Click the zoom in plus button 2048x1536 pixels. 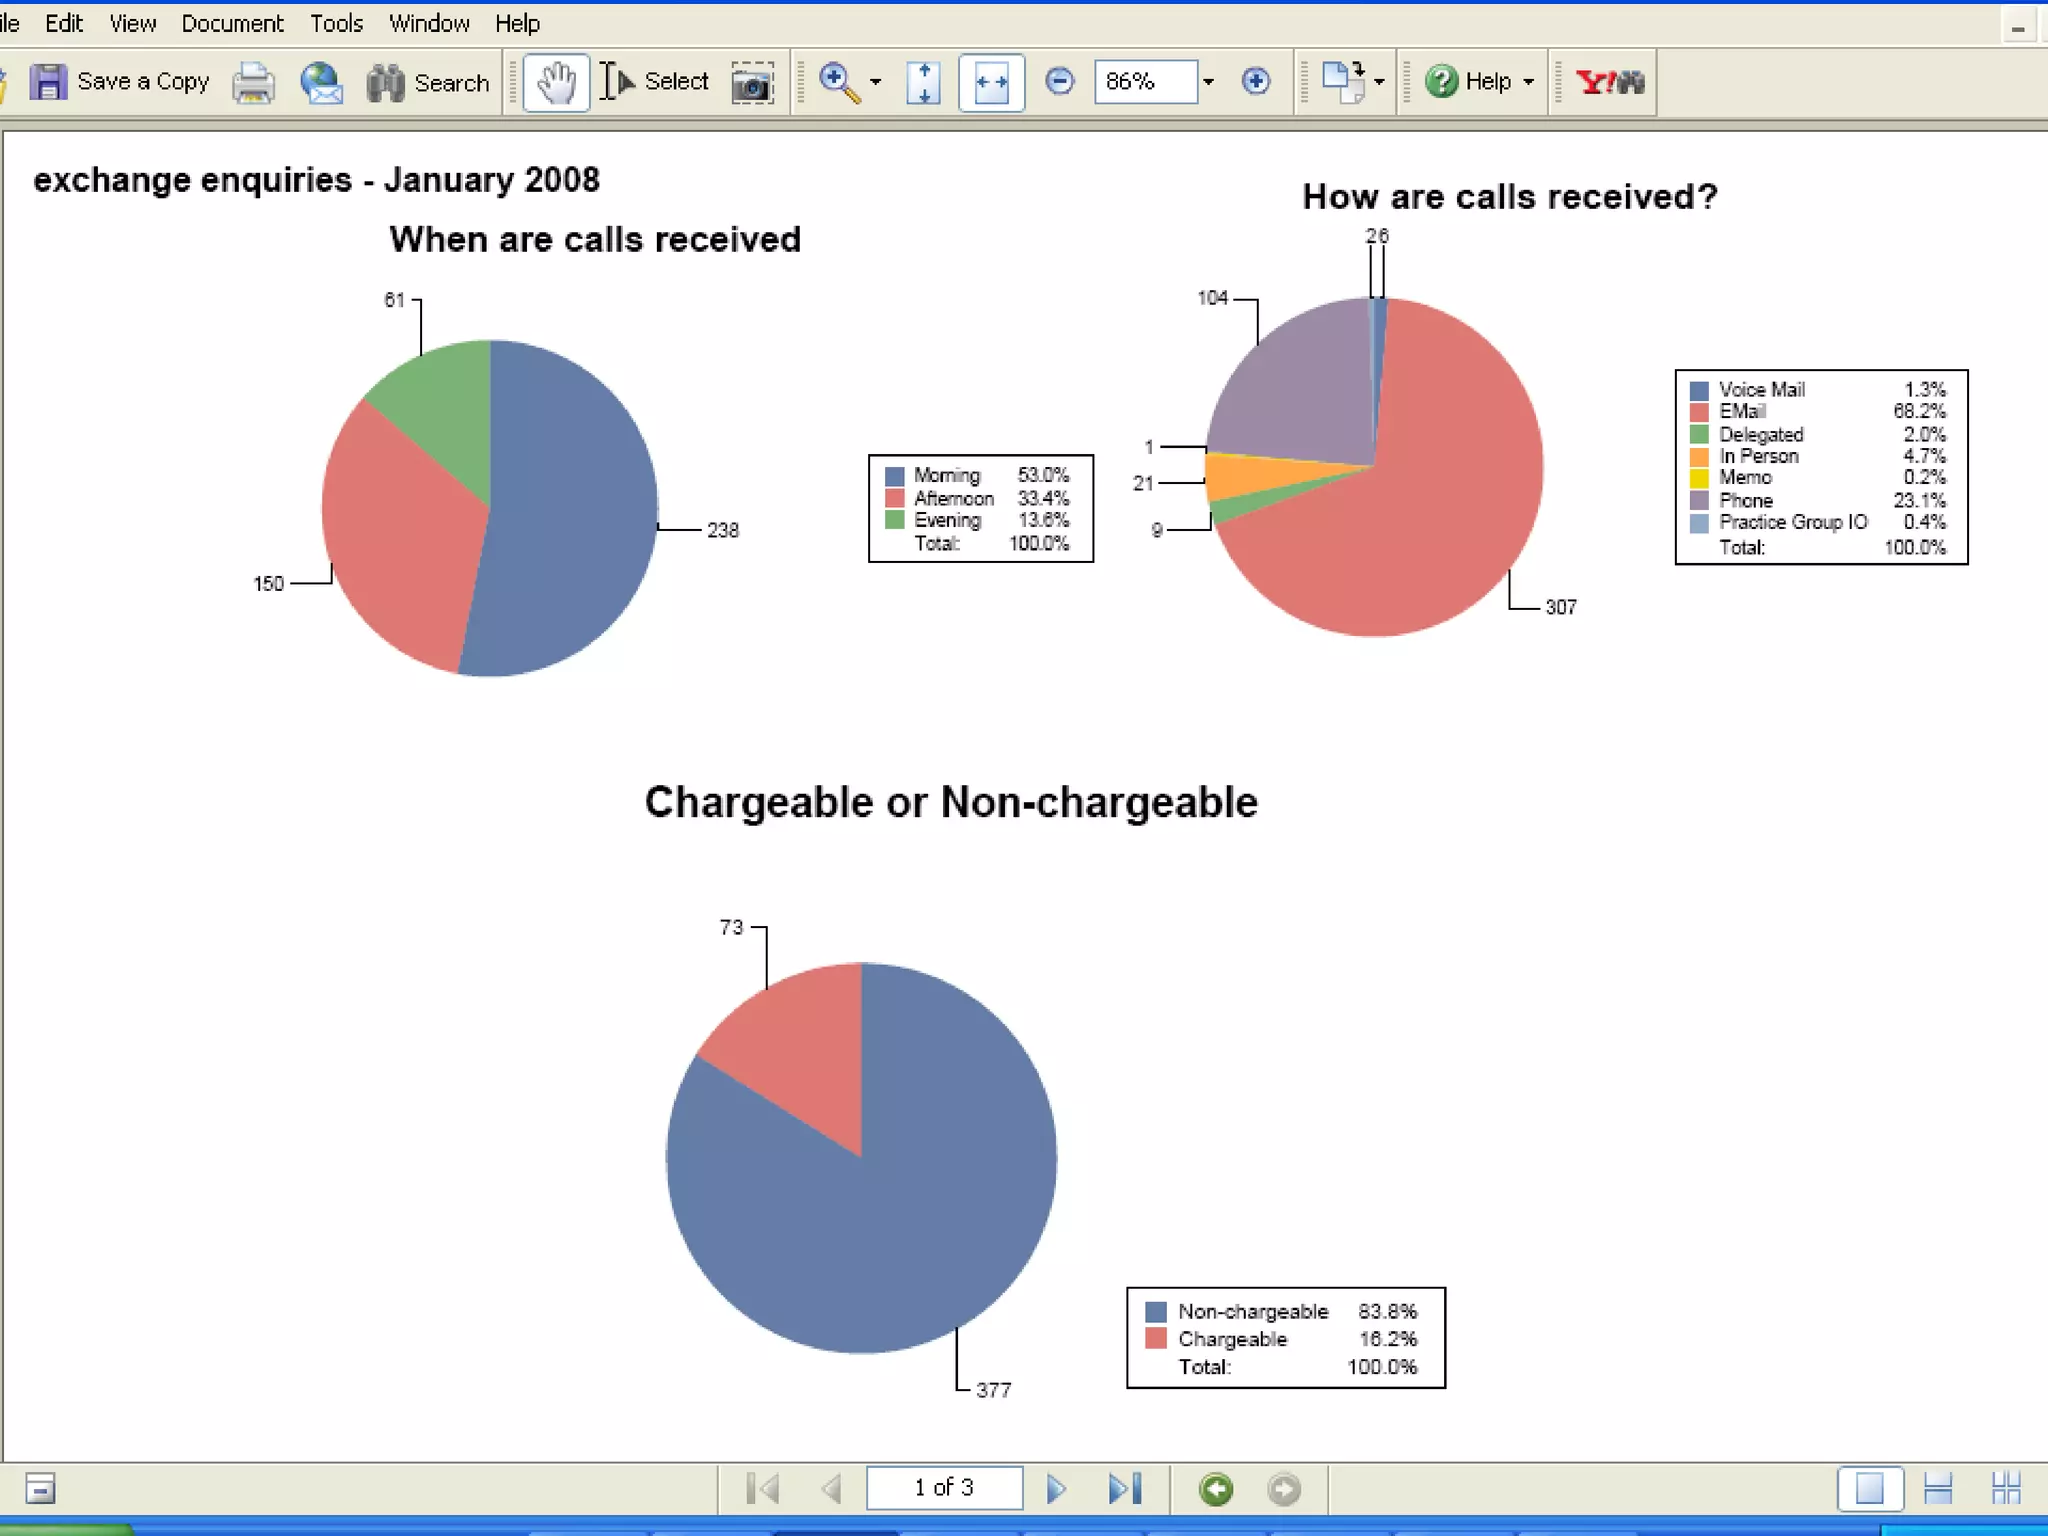[x=1255, y=81]
